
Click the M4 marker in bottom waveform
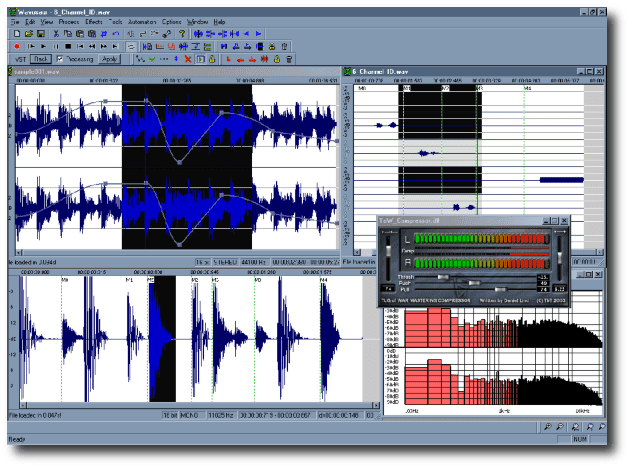[323, 281]
